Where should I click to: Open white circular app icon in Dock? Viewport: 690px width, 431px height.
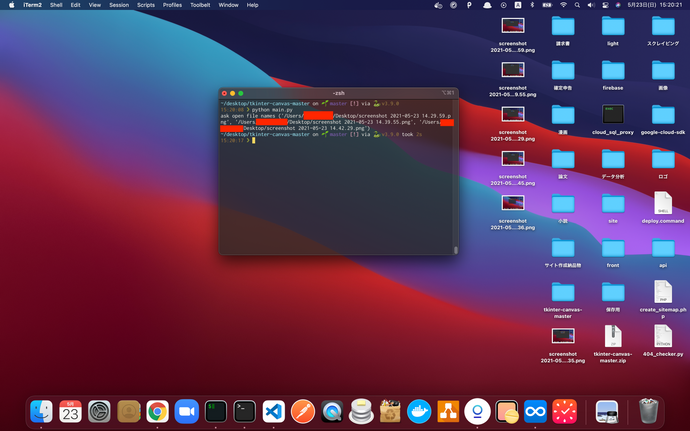pos(477,412)
